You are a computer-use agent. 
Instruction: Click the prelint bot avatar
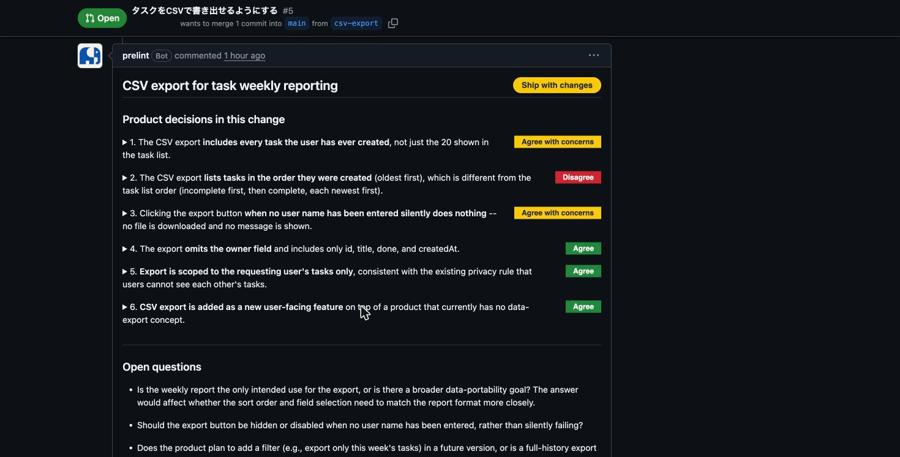pos(90,56)
